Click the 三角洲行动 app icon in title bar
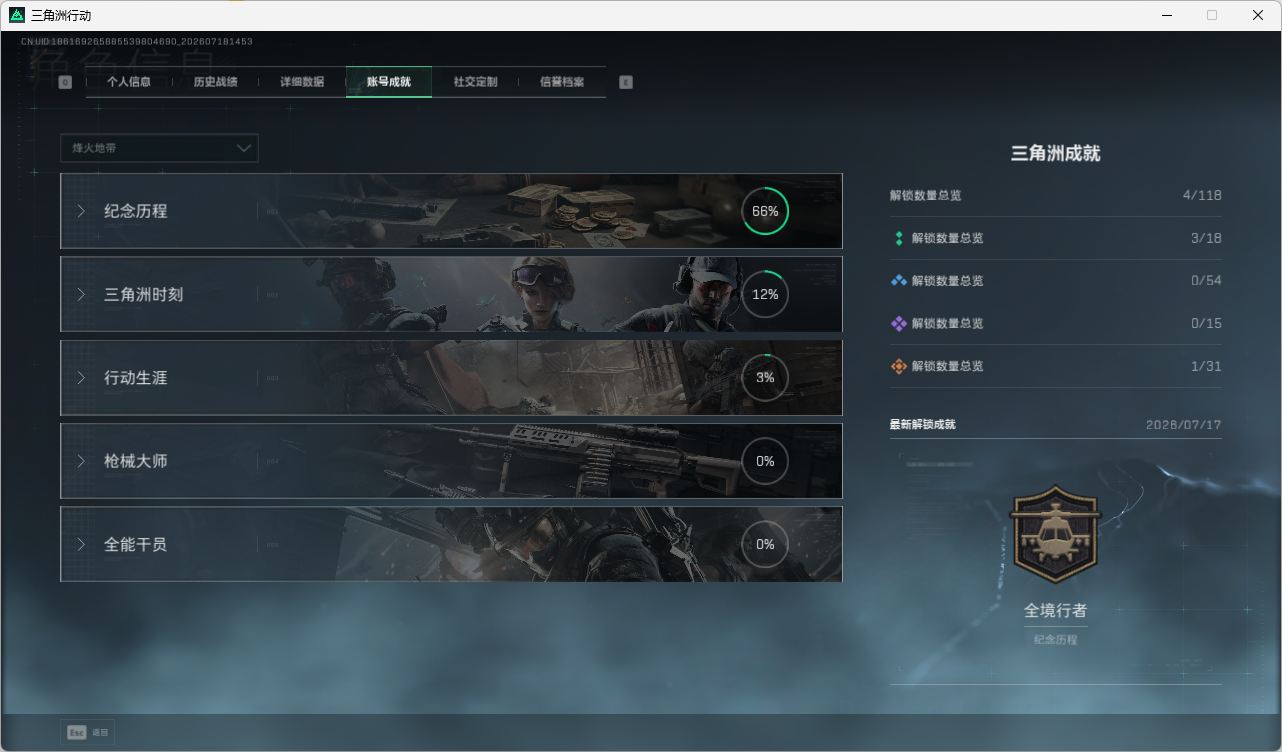The height and width of the screenshot is (752, 1282). click(x=16, y=15)
